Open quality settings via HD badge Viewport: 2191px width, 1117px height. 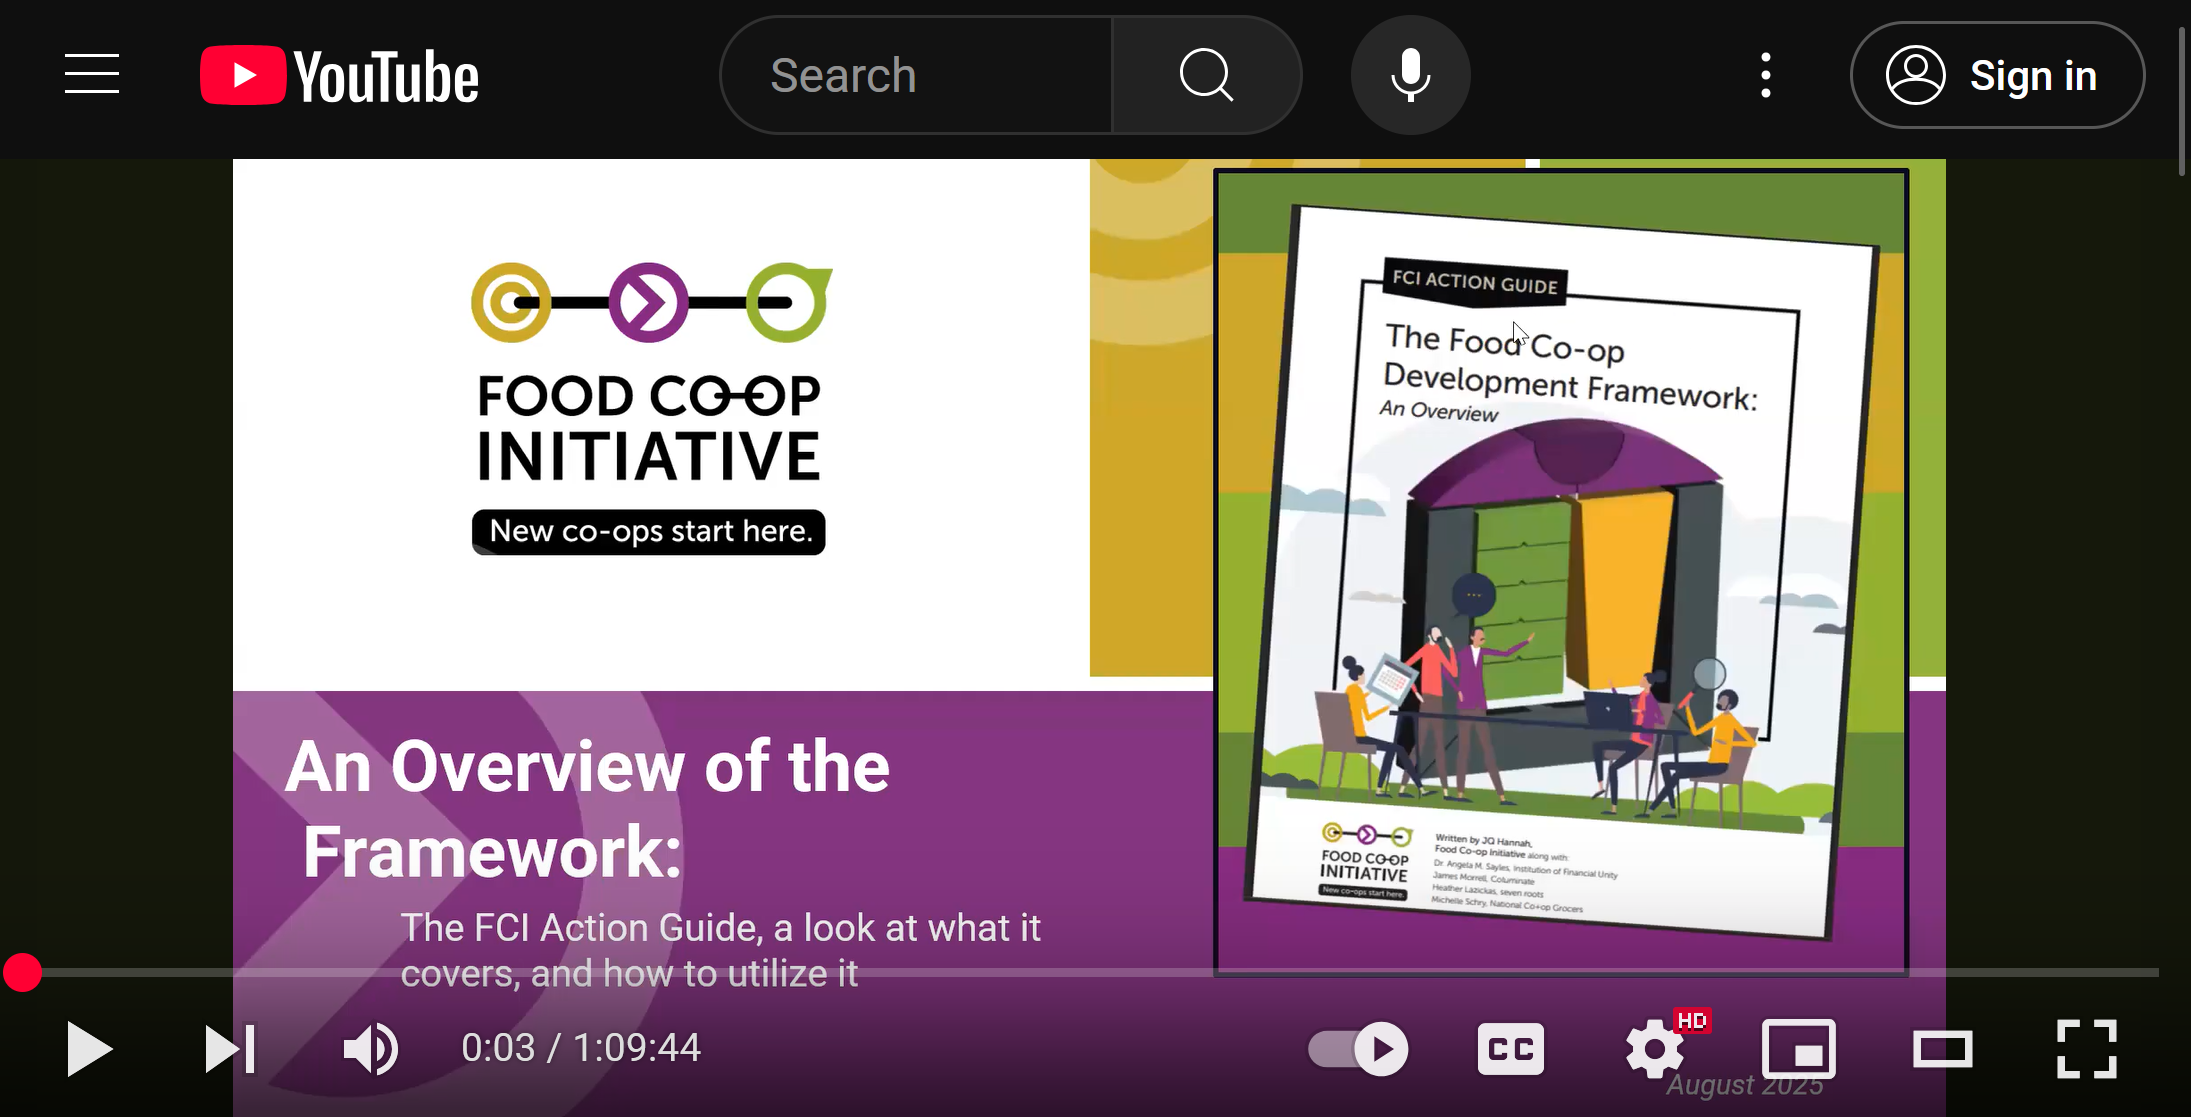[x=1693, y=1021]
